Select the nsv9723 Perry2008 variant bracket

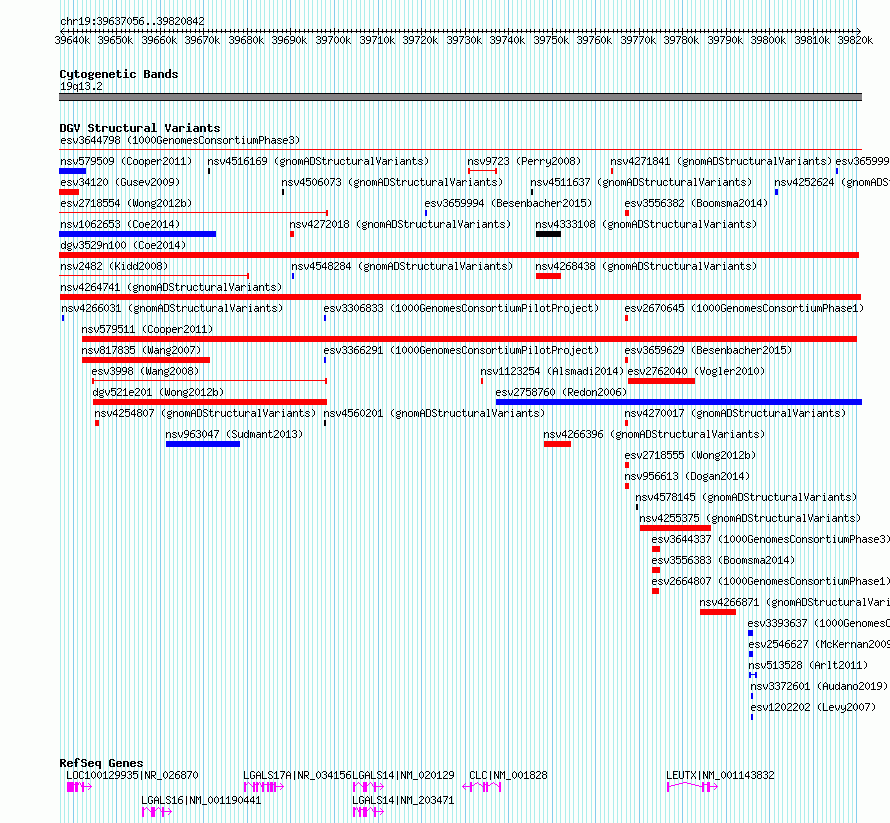point(482,171)
